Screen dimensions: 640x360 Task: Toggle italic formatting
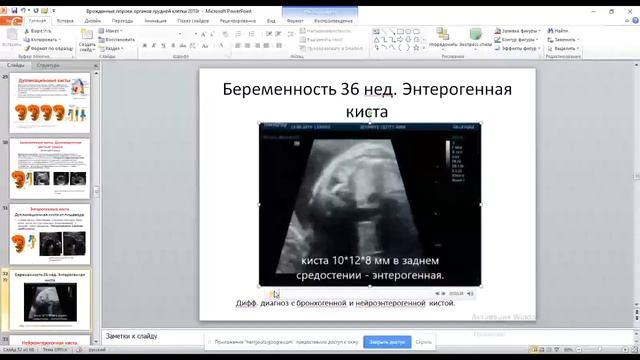coord(154,46)
